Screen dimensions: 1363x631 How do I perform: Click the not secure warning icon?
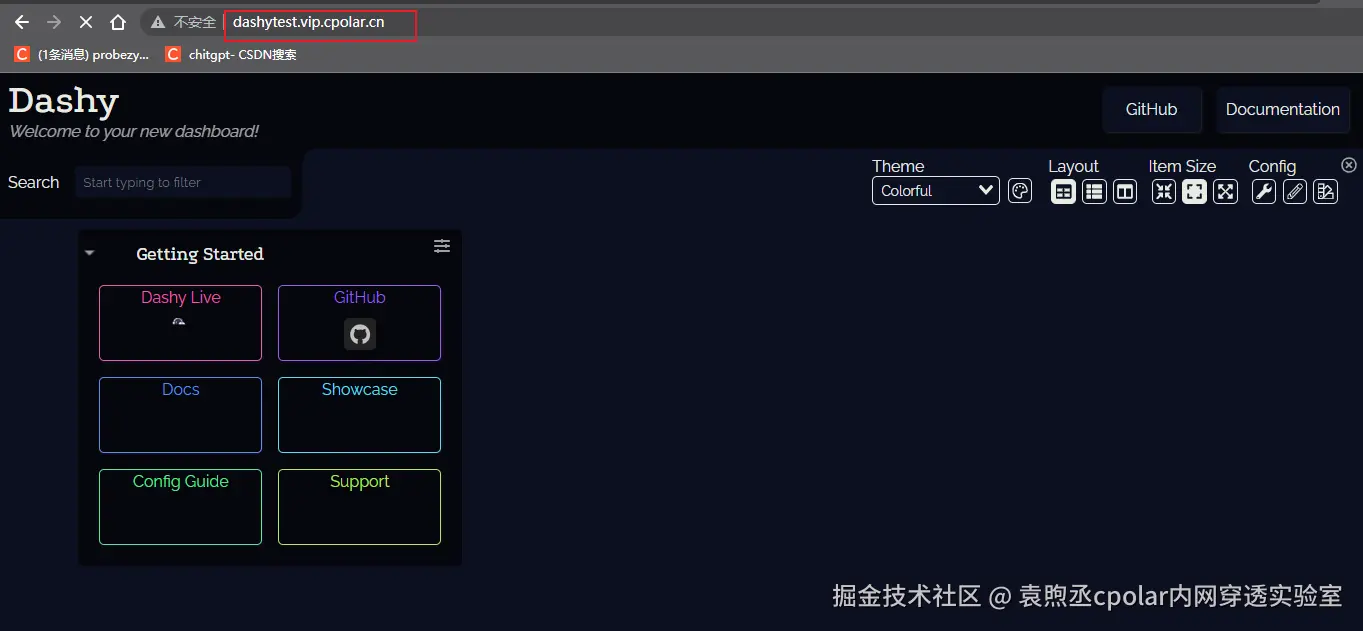[158, 22]
